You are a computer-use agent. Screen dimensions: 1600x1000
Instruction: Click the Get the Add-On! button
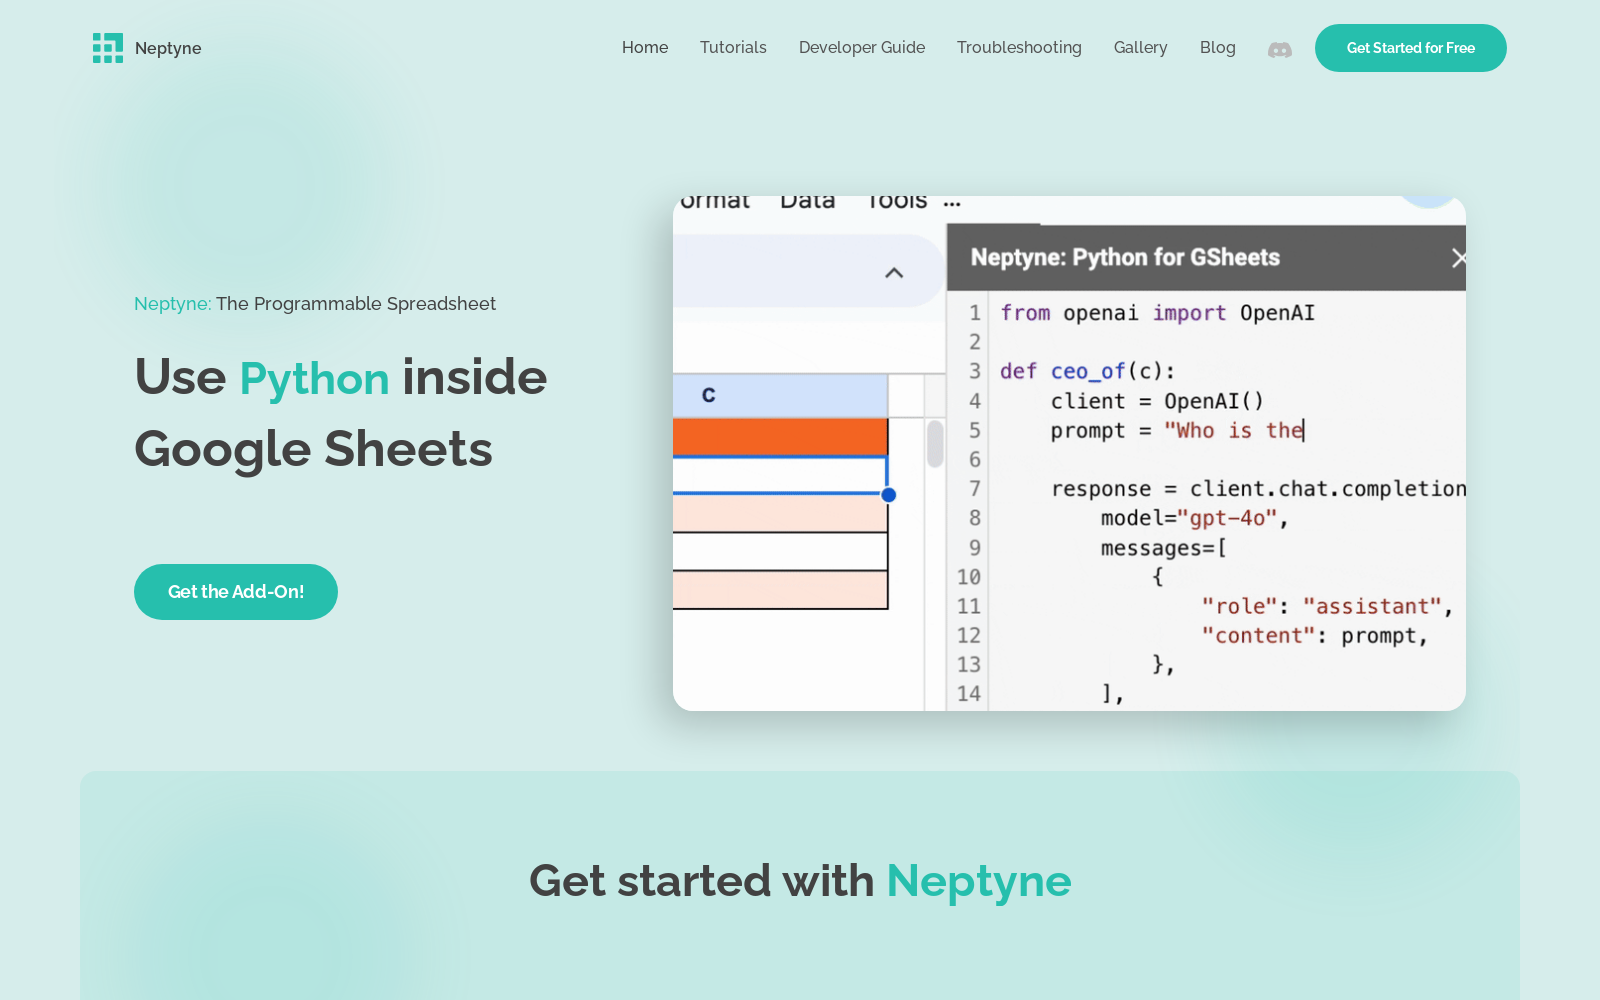tap(236, 592)
